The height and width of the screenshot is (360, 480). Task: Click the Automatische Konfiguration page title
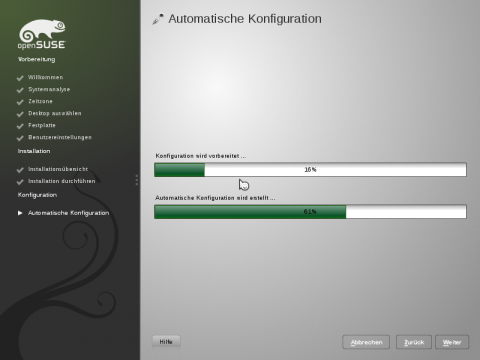pyautogui.click(x=245, y=19)
